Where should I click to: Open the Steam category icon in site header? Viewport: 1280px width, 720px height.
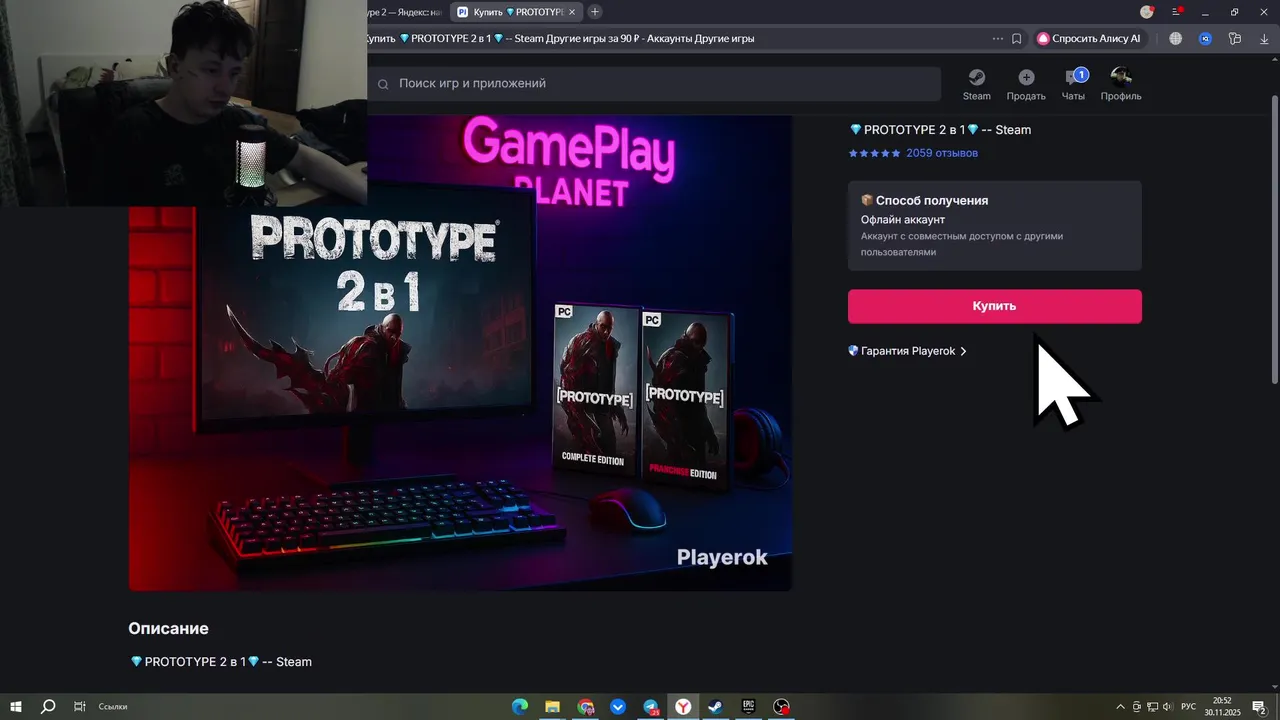tap(976, 84)
